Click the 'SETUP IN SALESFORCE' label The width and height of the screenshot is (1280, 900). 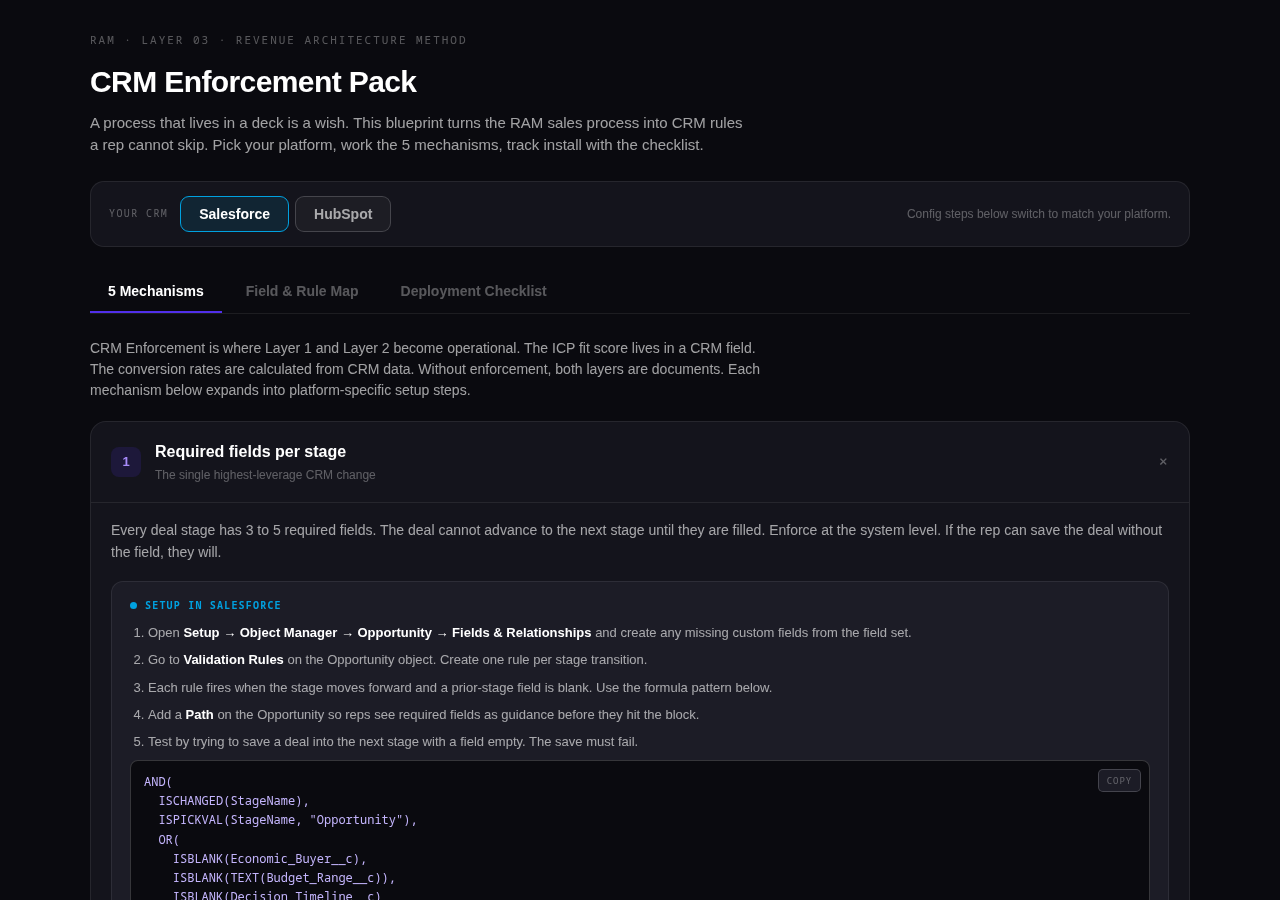click(213, 606)
